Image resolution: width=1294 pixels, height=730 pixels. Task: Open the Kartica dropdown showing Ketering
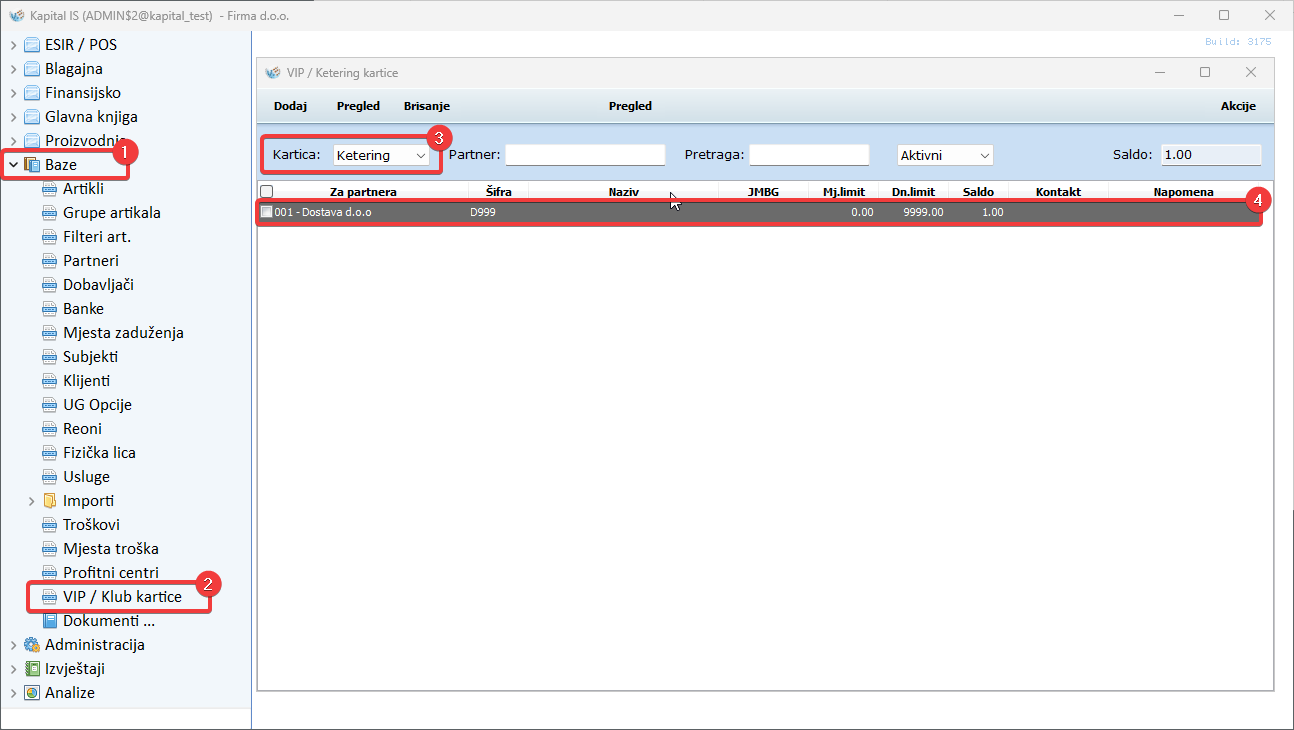[x=381, y=156]
